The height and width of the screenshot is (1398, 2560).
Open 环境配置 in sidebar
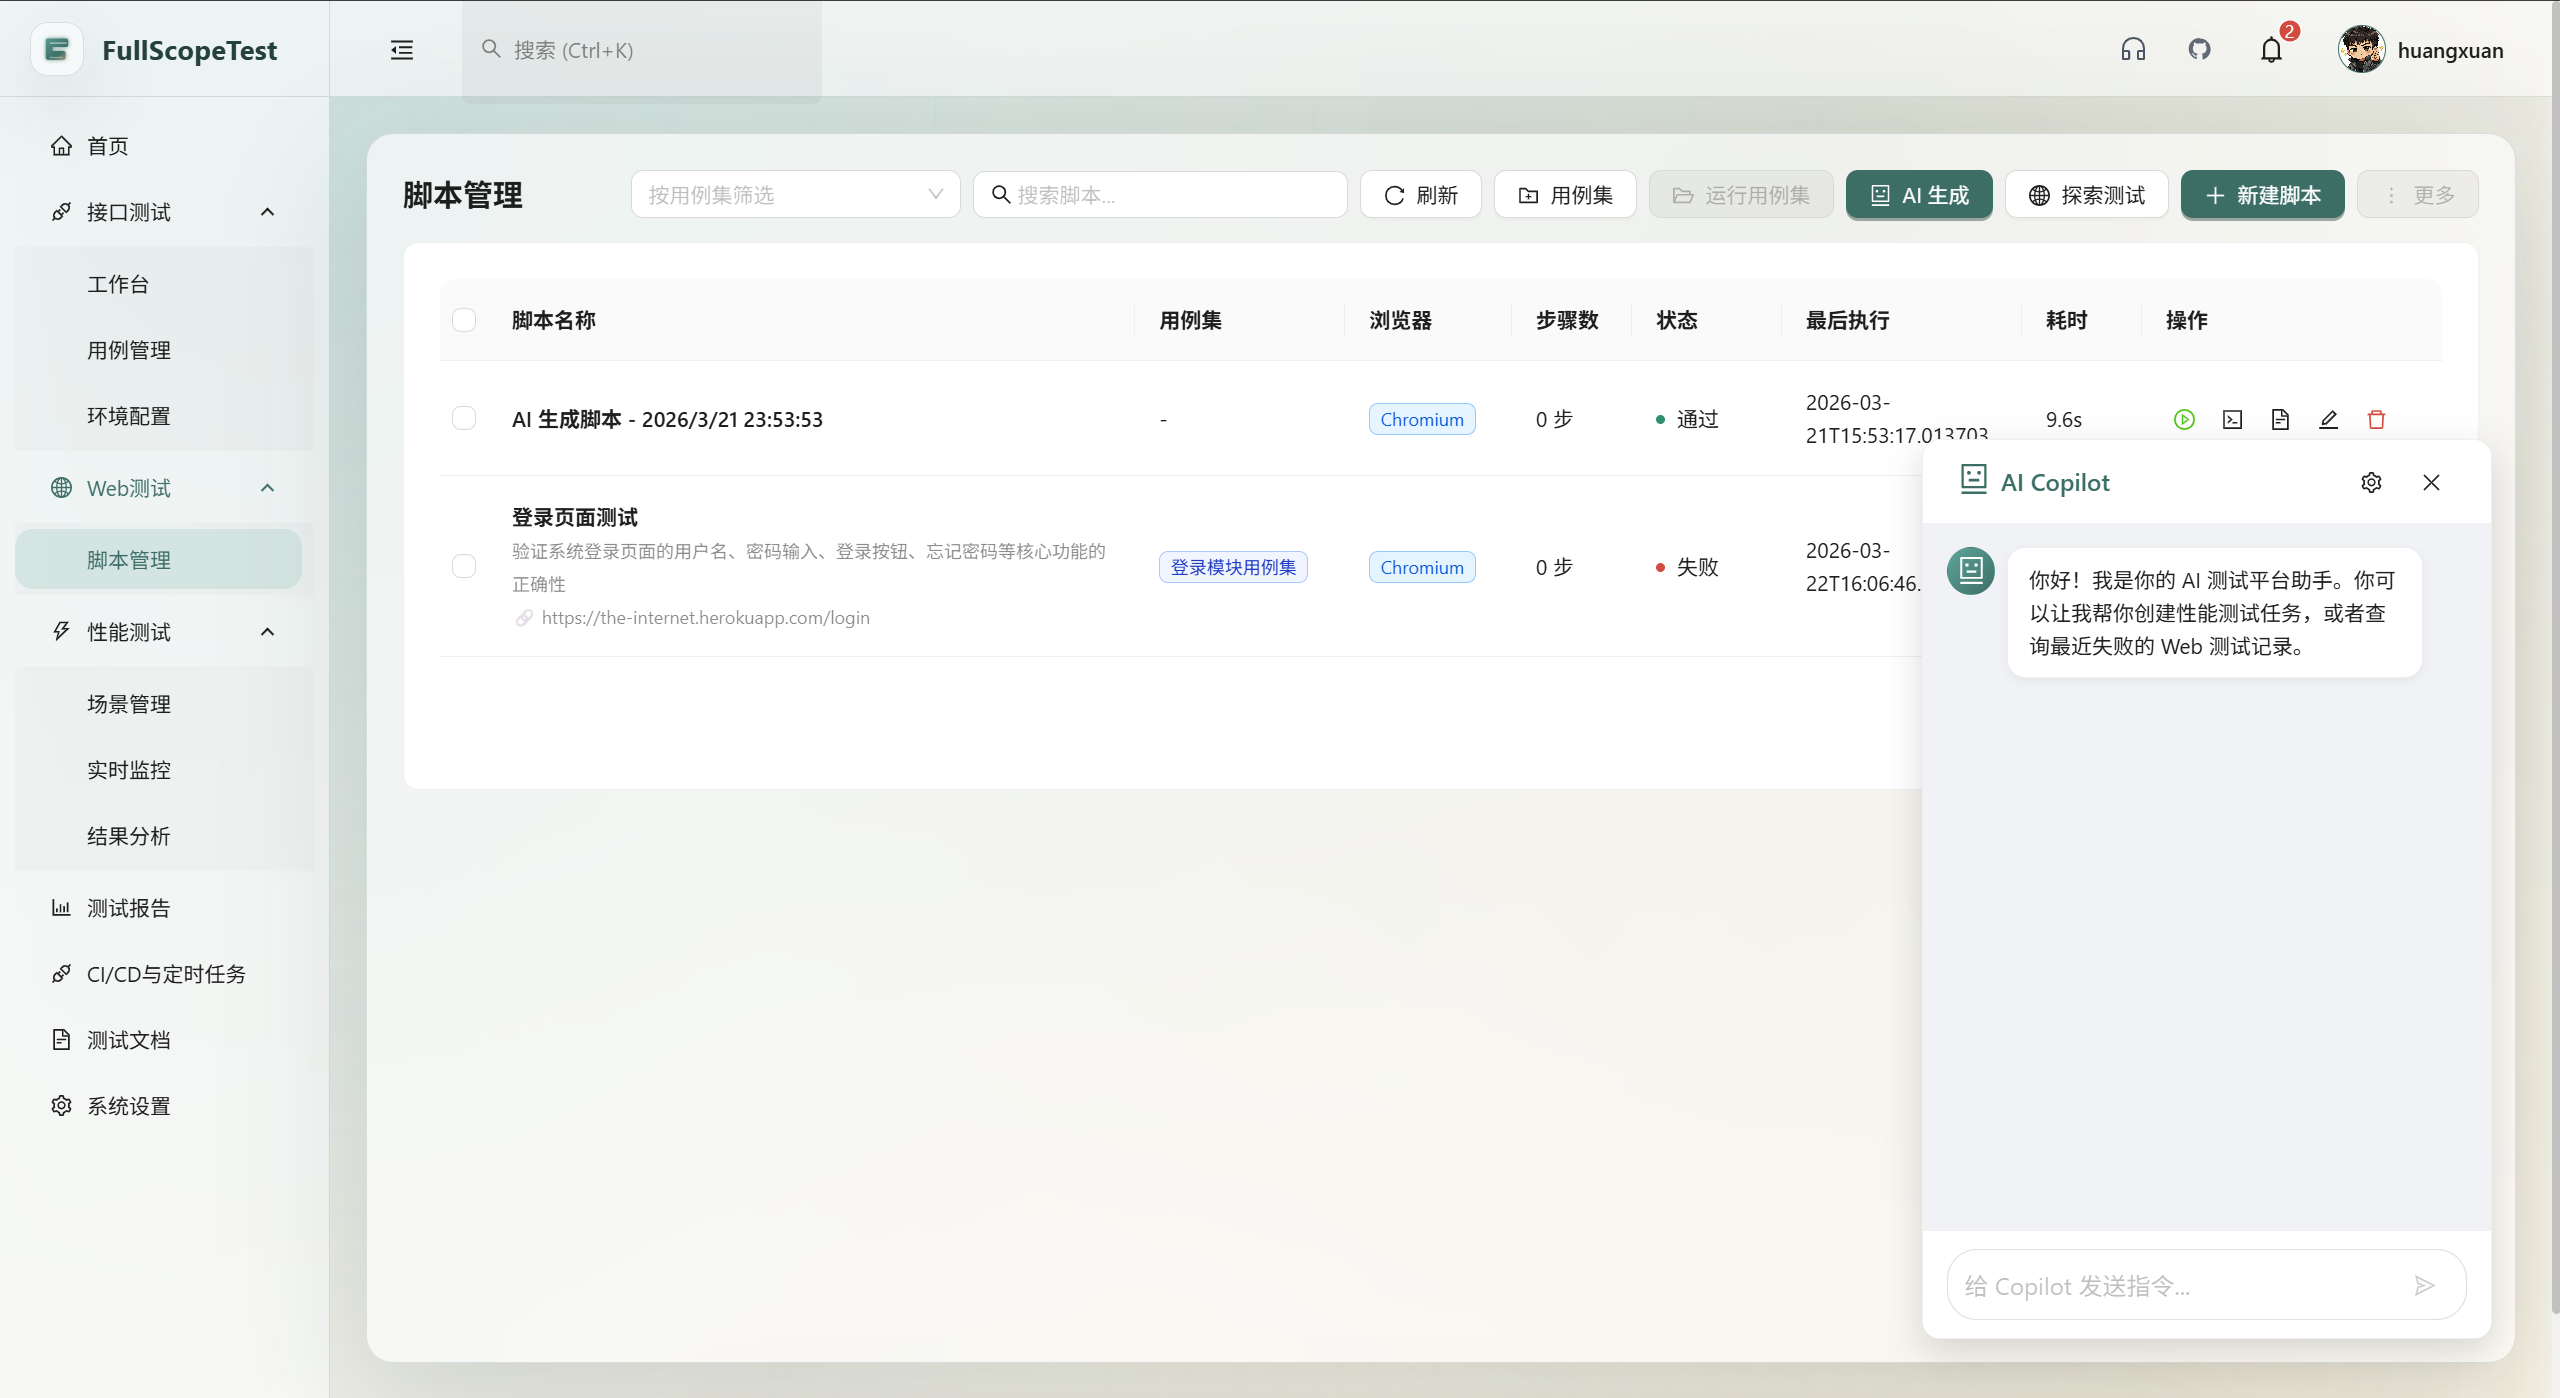pos(164,416)
